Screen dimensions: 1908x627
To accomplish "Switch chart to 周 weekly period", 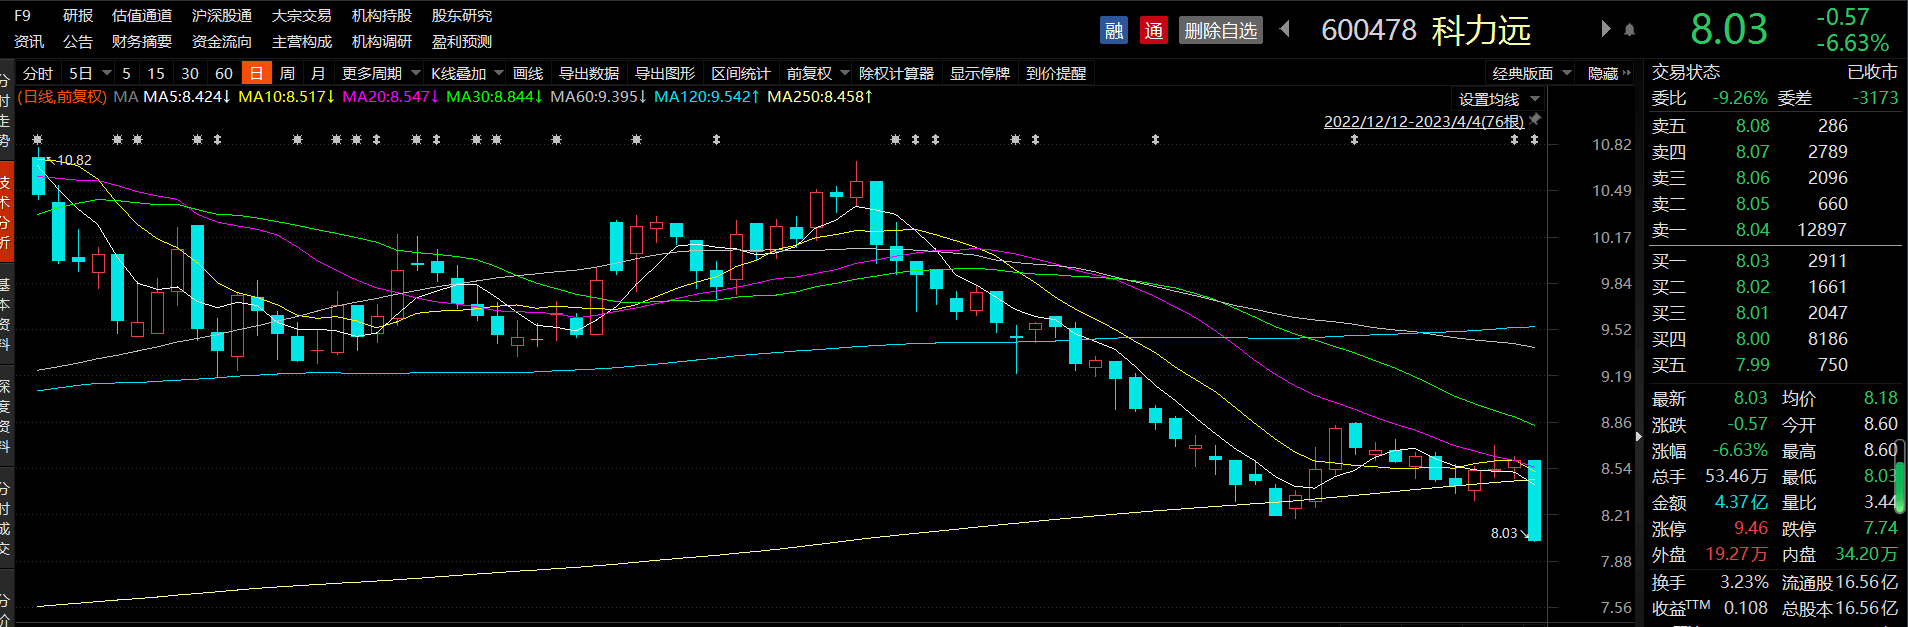I will (287, 73).
